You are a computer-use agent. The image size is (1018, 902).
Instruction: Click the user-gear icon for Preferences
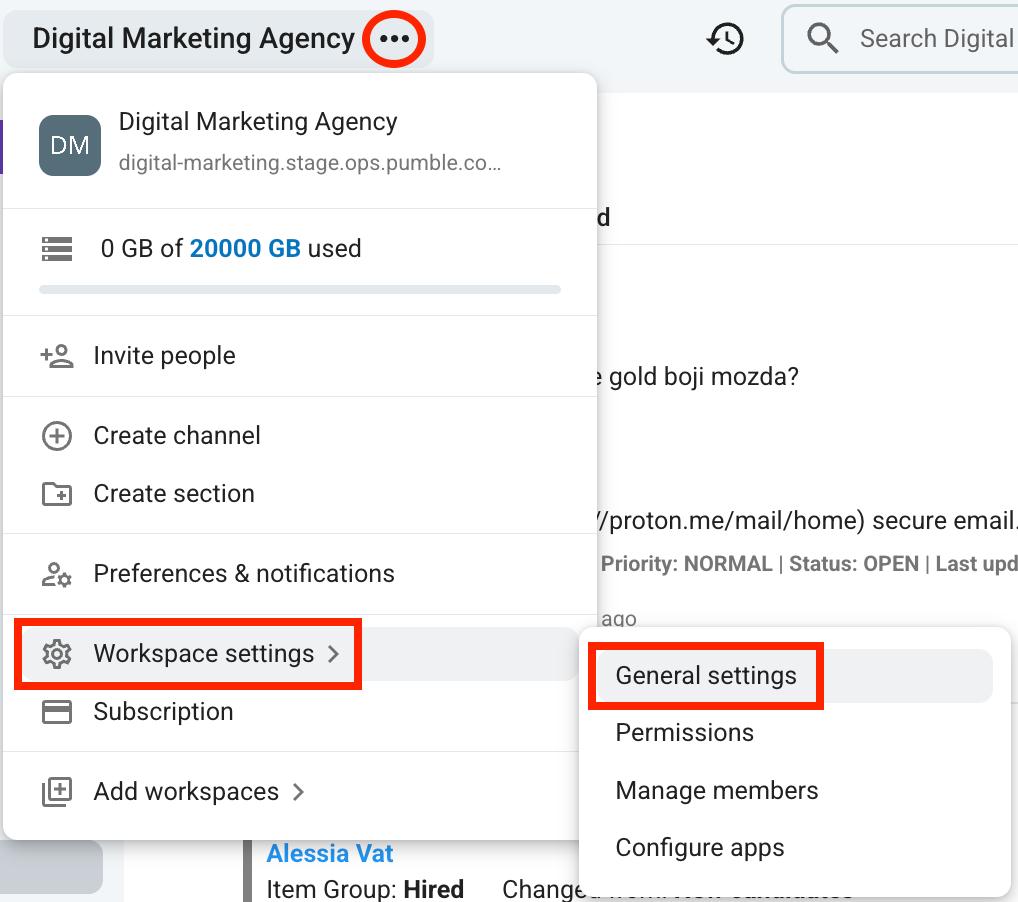point(57,574)
